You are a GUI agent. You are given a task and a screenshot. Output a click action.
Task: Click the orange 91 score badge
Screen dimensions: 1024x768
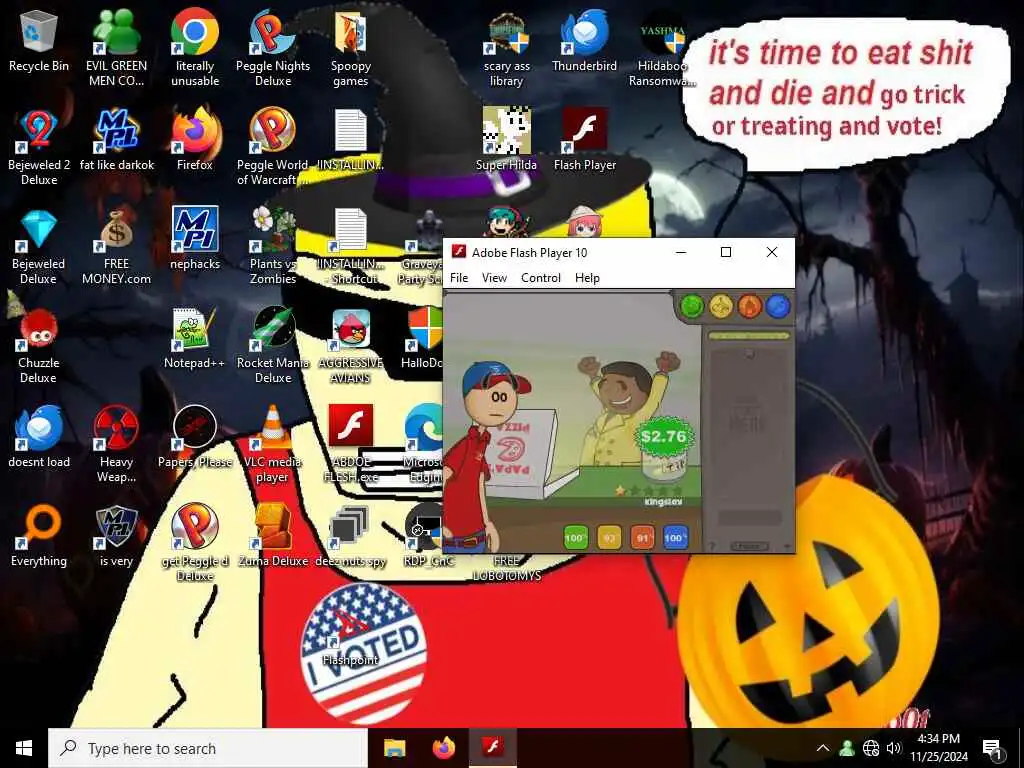tap(643, 538)
